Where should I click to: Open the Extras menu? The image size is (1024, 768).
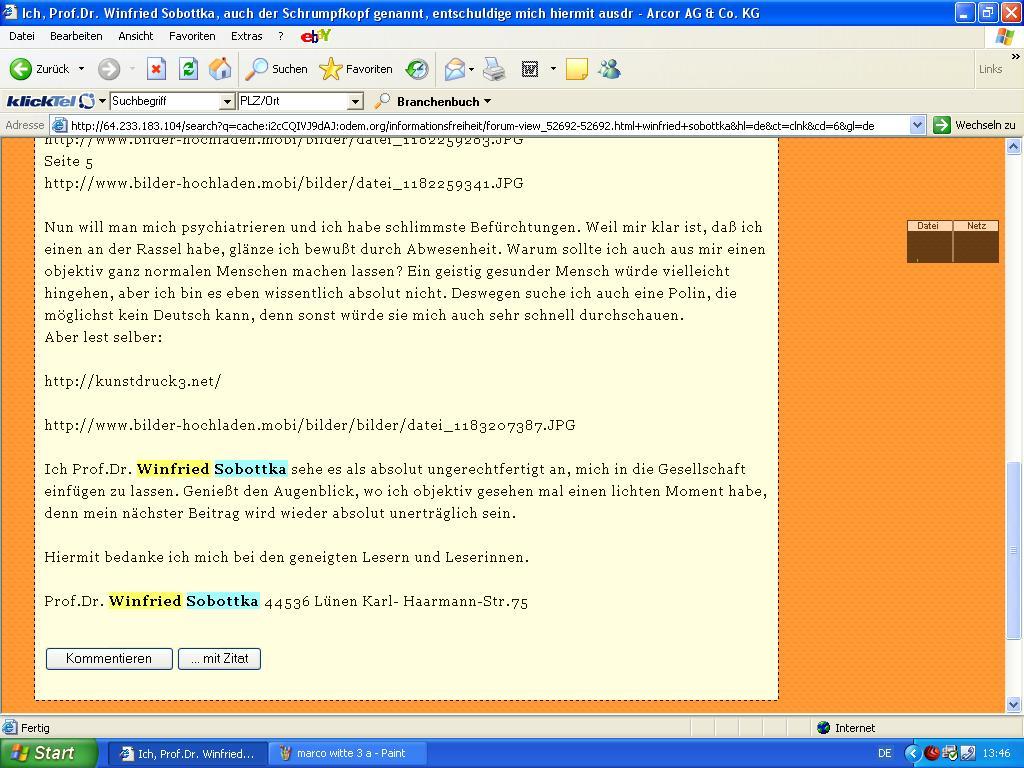point(246,36)
